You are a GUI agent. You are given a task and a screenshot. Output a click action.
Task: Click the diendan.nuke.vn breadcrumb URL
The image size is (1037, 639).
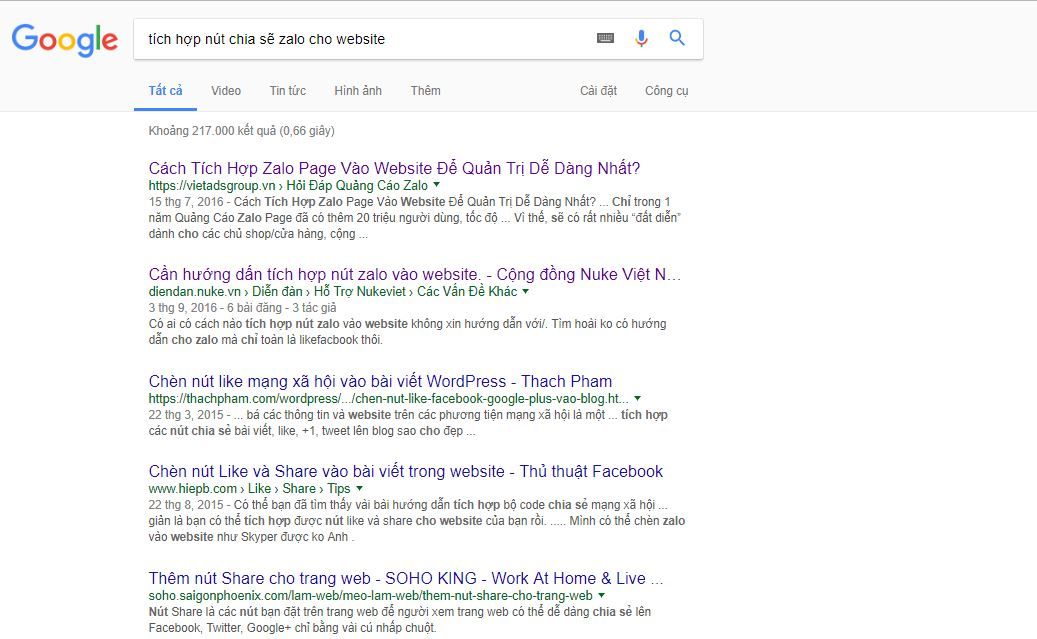pyautogui.click(x=333, y=291)
